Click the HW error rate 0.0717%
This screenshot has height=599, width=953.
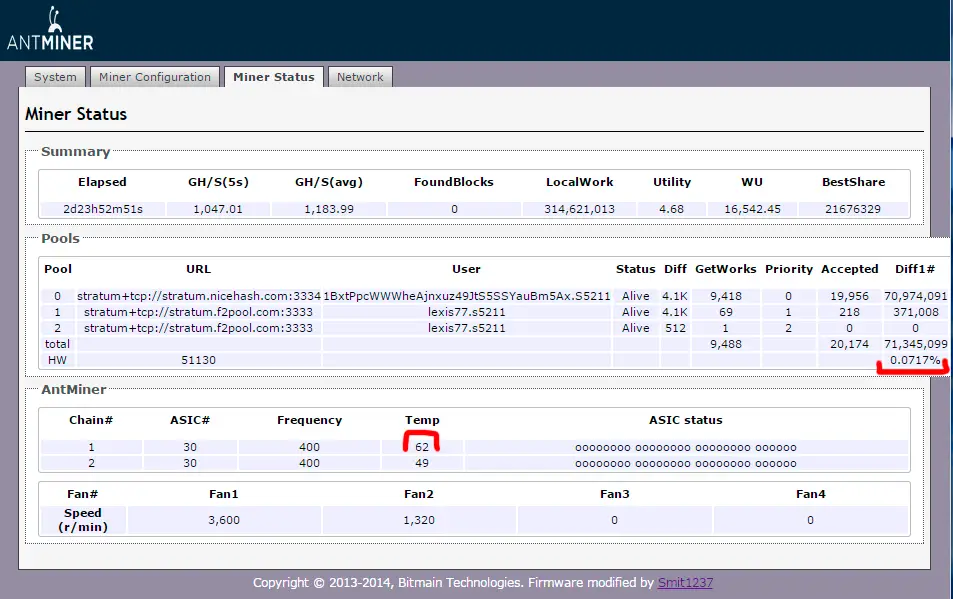pyautogui.click(x=915, y=360)
